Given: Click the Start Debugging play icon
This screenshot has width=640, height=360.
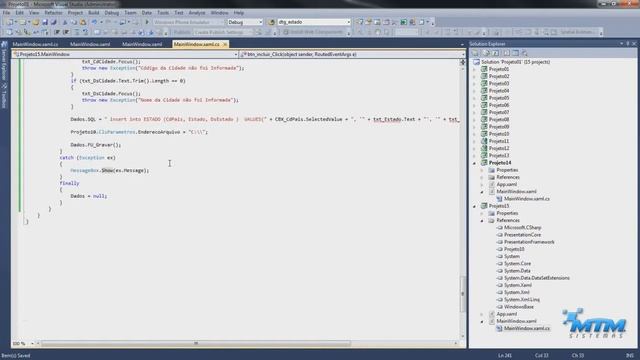Looking at the screenshot, I should pyautogui.click(x=147, y=22).
